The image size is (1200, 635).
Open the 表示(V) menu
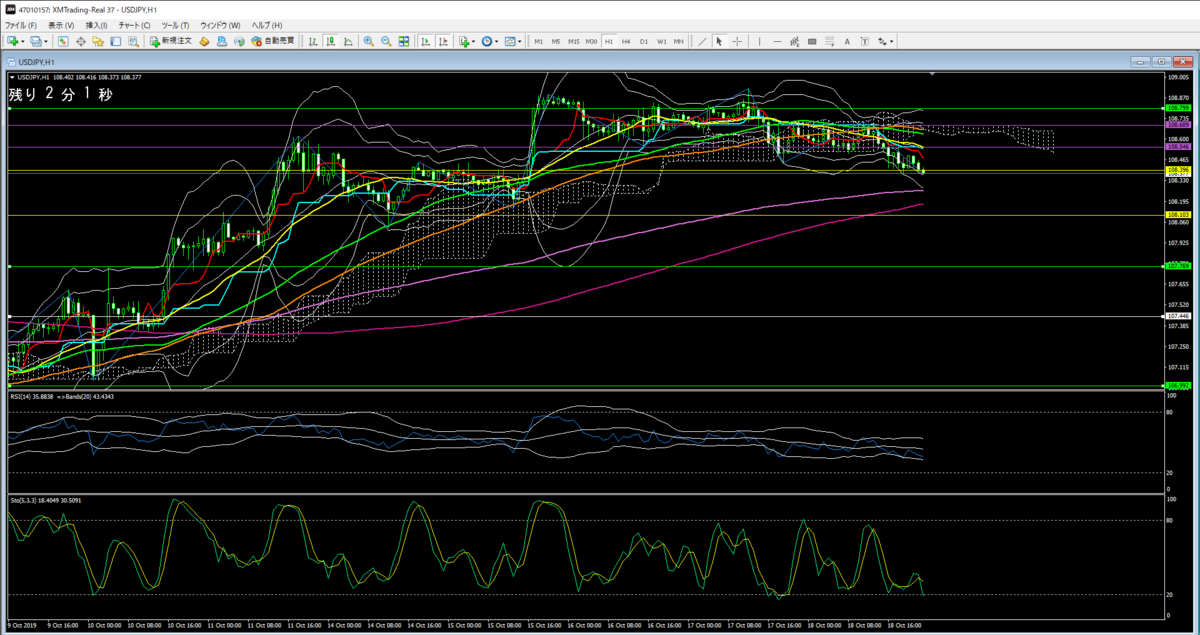tap(61, 24)
